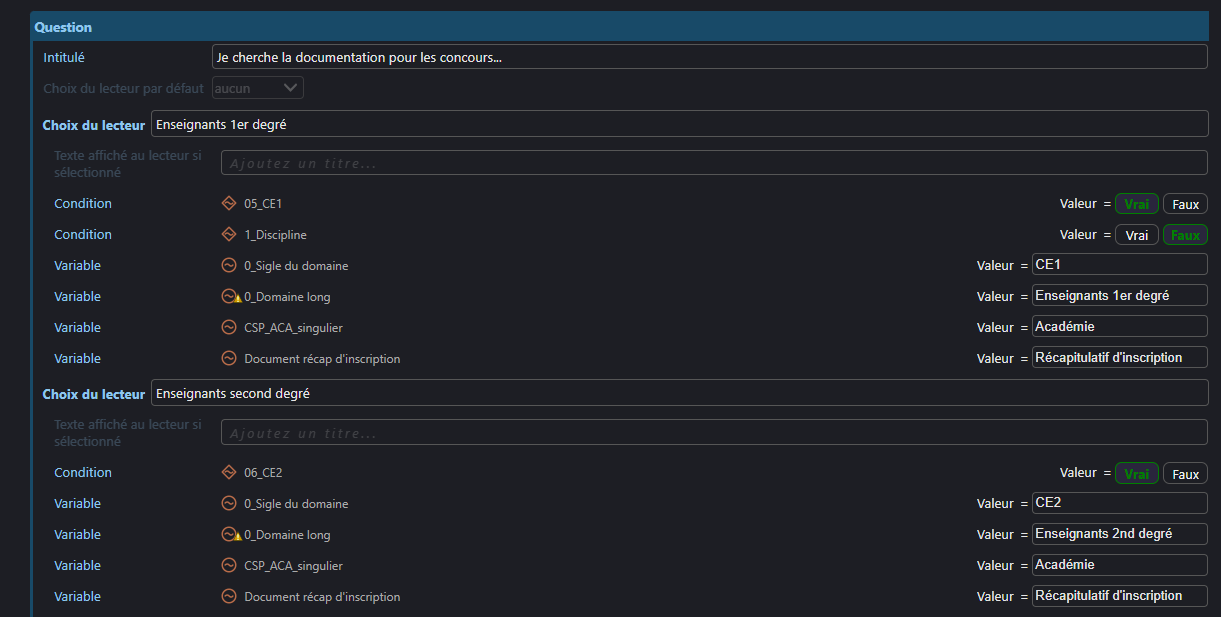Select the Vrai option for 05_CE1 condition
This screenshot has height=617, width=1221.
click(1136, 204)
